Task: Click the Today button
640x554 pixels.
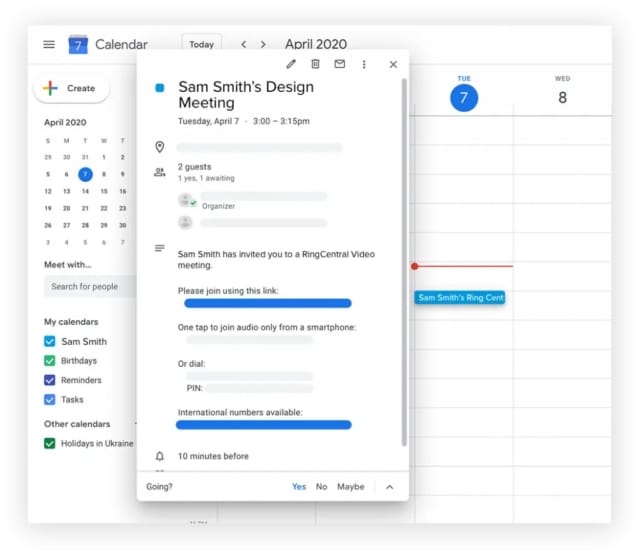Action: (201, 44)
